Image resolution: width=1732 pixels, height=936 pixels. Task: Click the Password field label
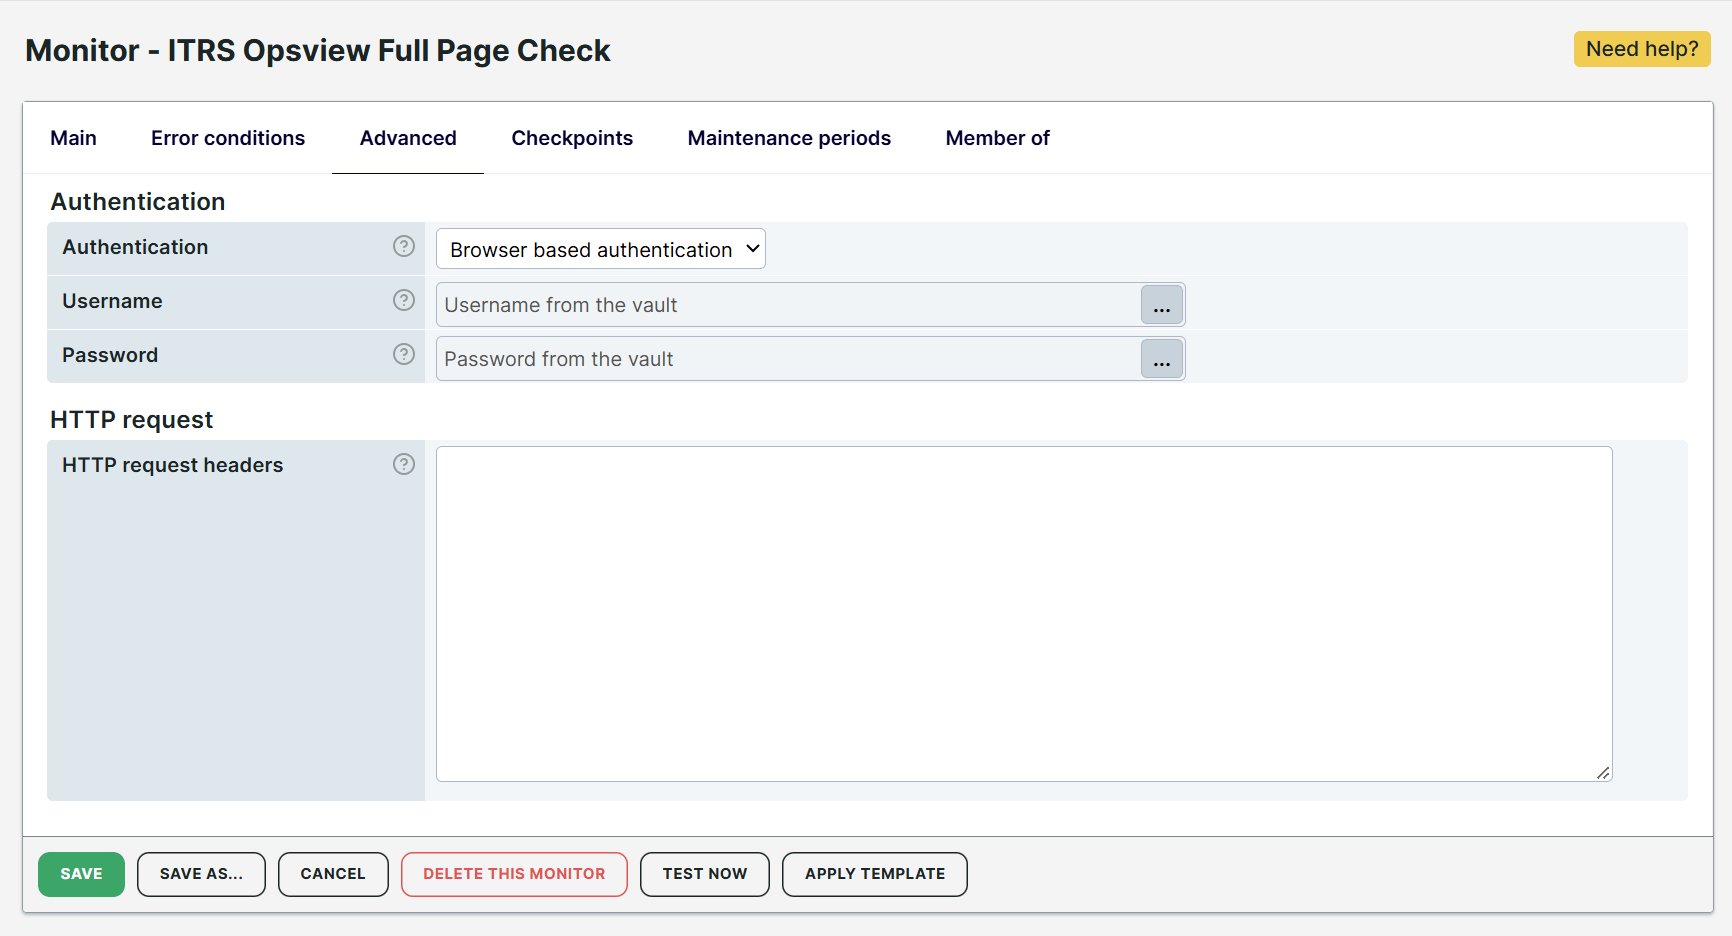pos(110,355)
